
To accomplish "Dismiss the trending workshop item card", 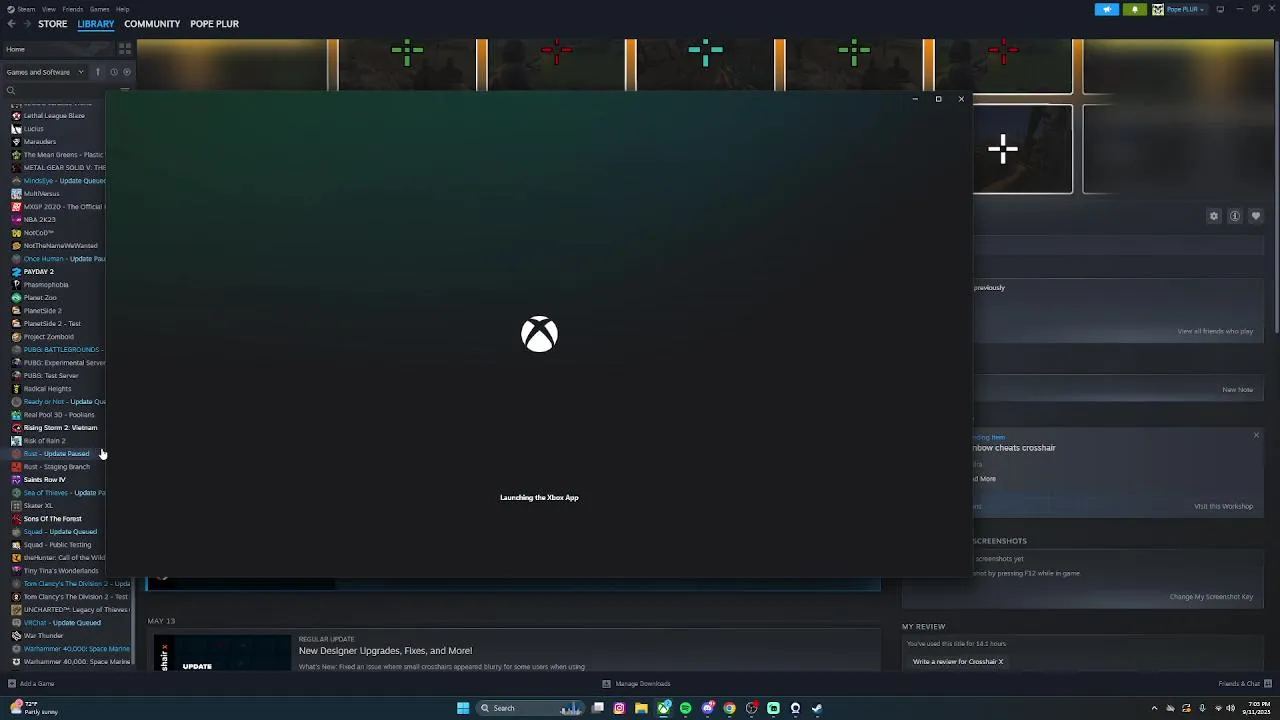I will (x=1256, y=435).
